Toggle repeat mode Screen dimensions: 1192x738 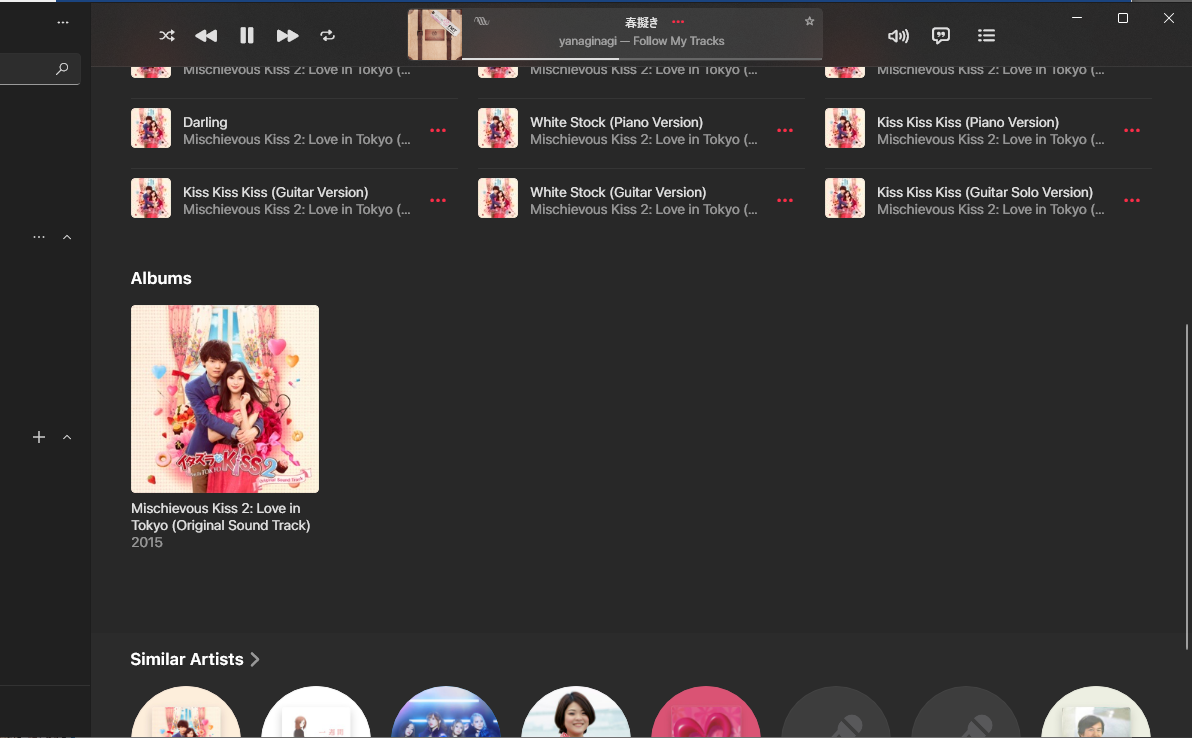tap(327, 36)
